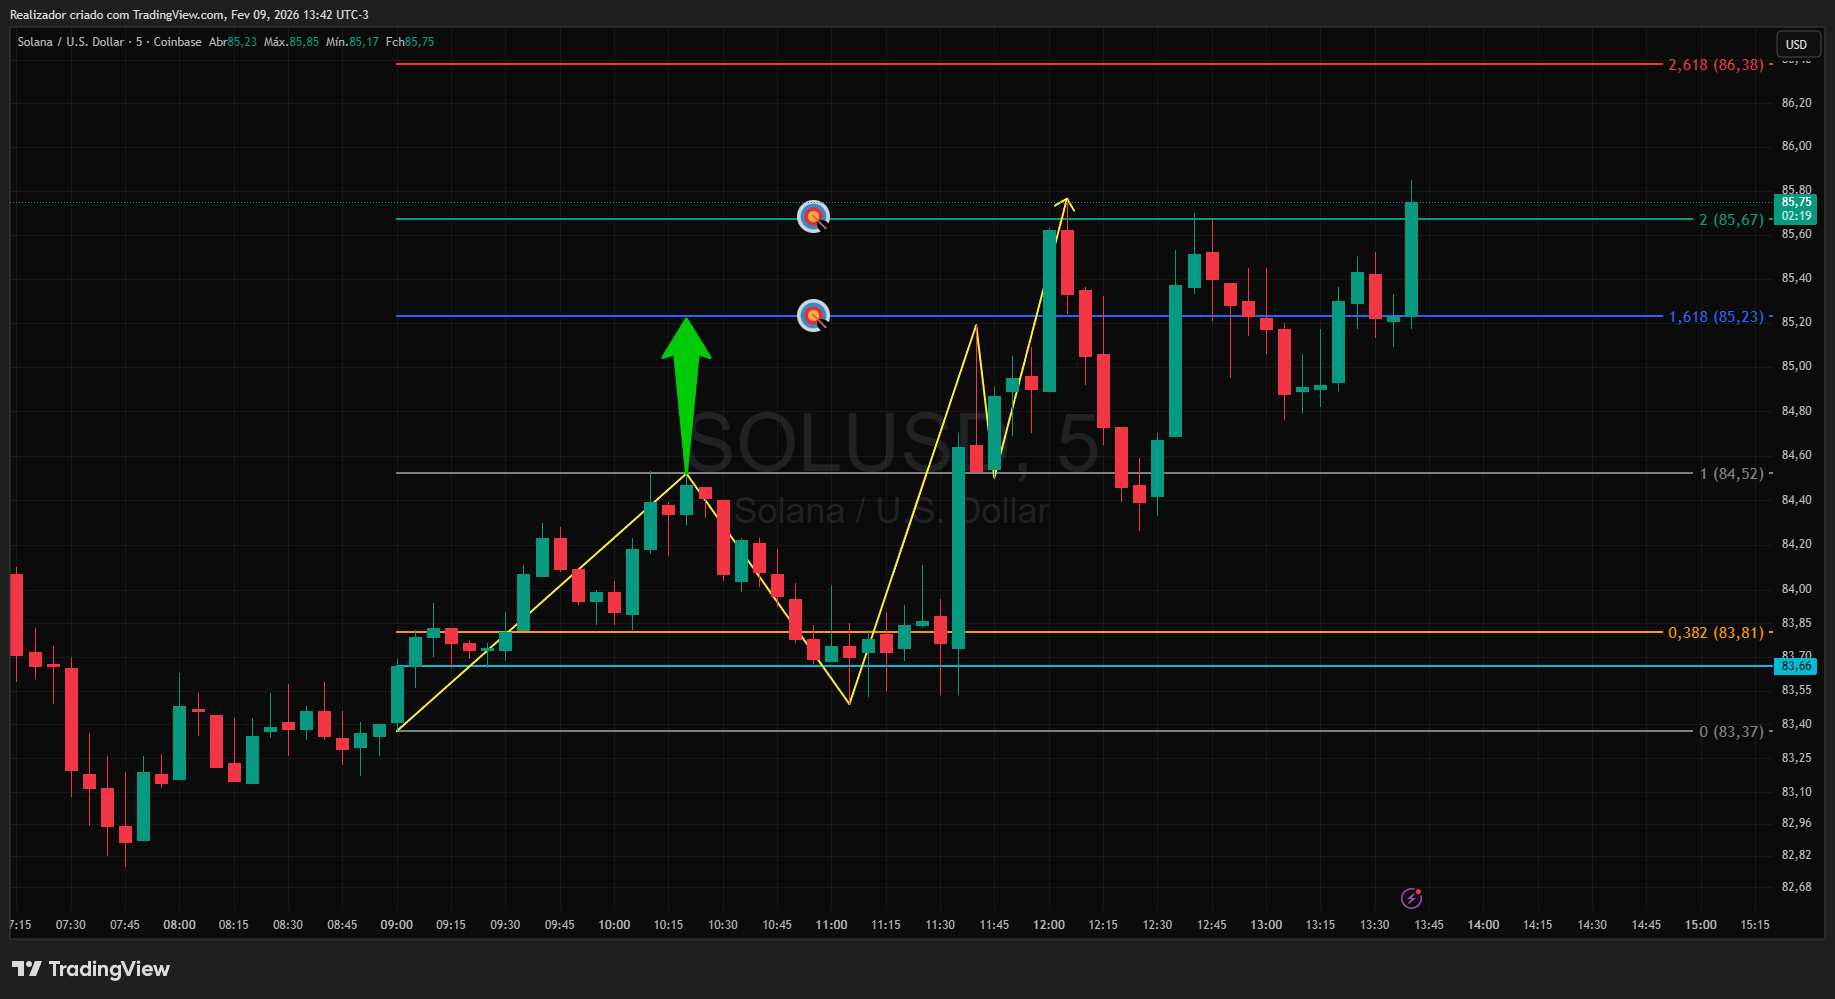Click the 84,20 price axis value
This screenshot has height=999, width=1835.
(1797, 544)
